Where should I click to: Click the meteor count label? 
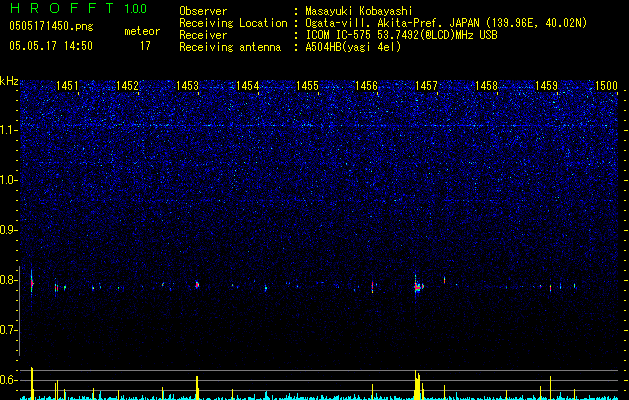click(x=142, y=31)
